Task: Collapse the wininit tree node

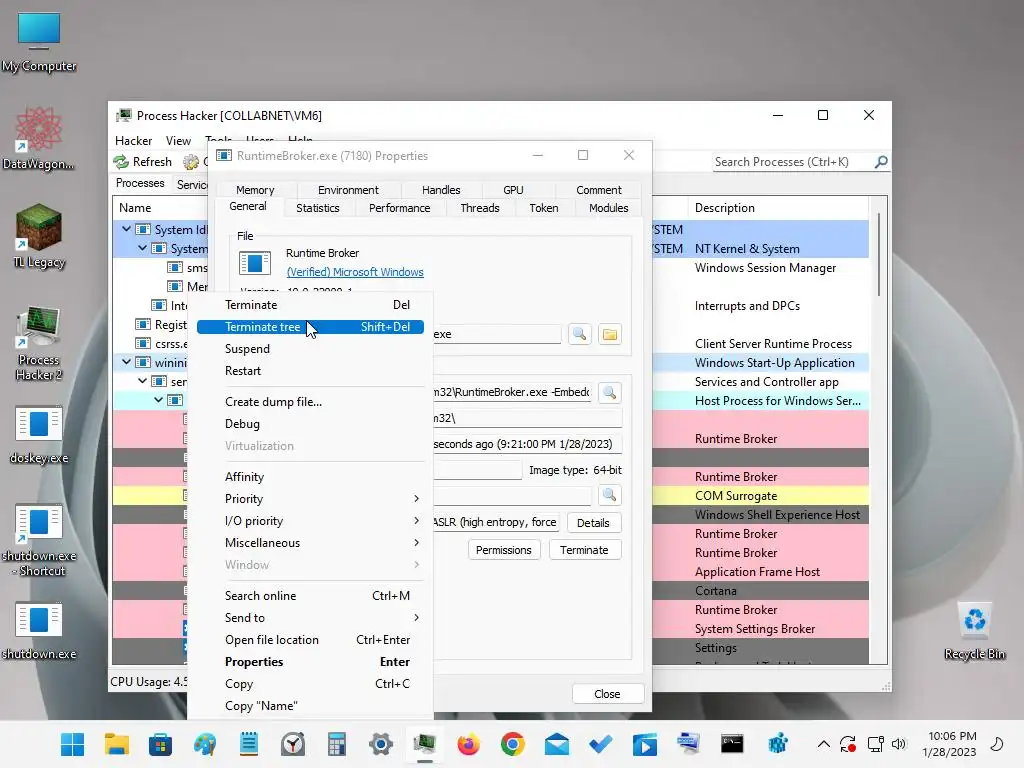Action: pos(127,362)
